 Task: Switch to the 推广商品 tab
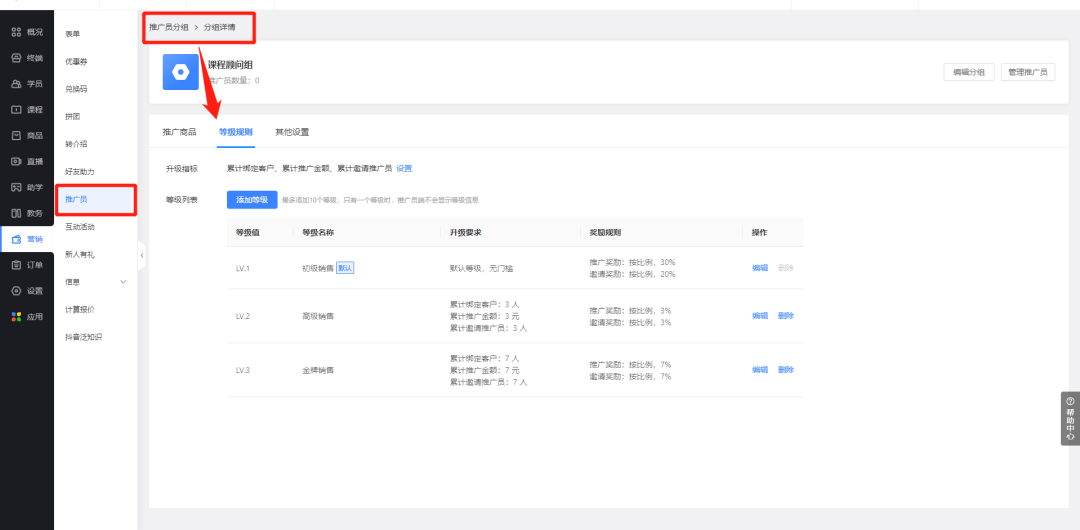[x=179, y=132]
